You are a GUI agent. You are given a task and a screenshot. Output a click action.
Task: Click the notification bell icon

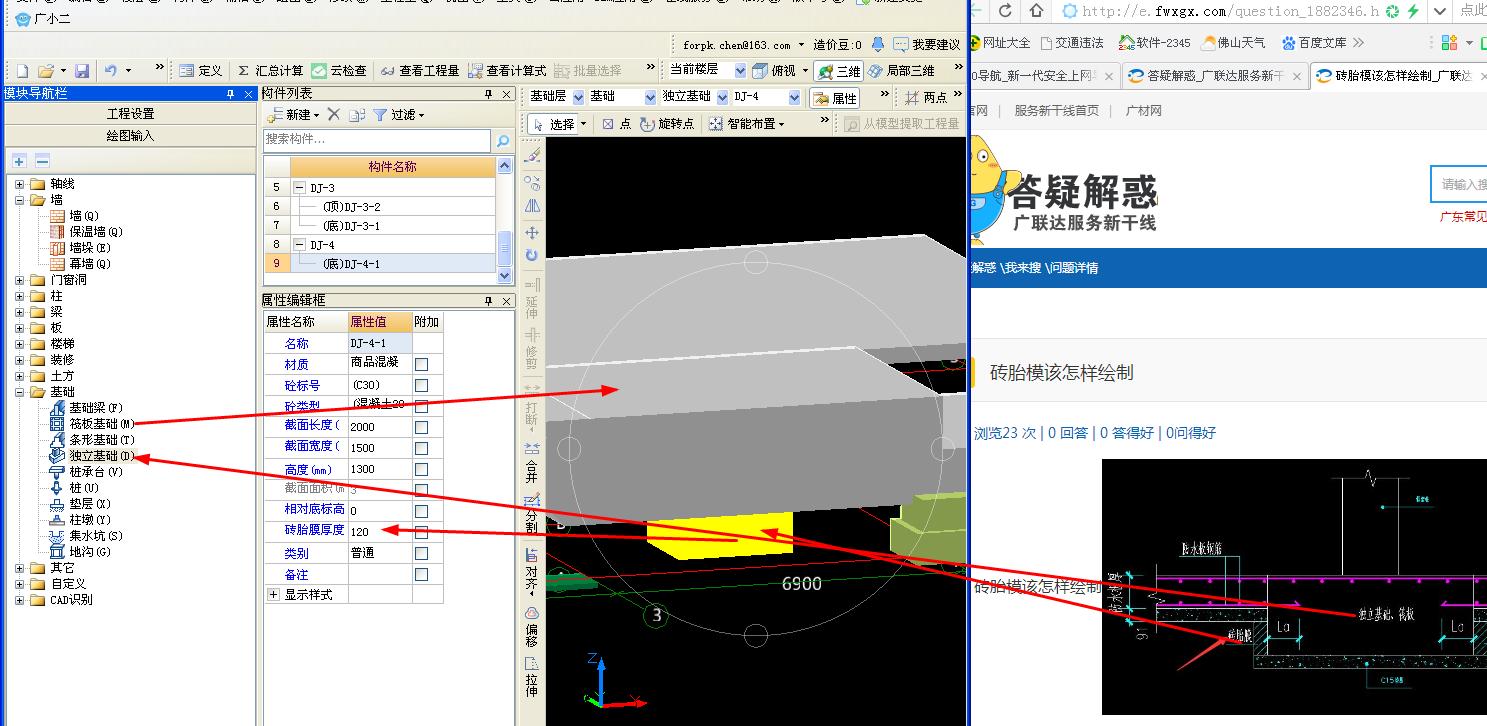(878, 44)
